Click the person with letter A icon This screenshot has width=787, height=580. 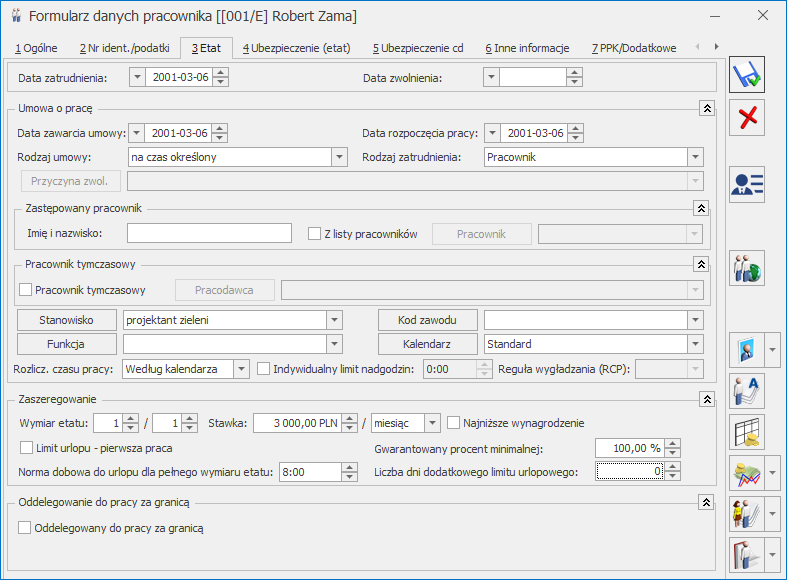coord(746,390)
